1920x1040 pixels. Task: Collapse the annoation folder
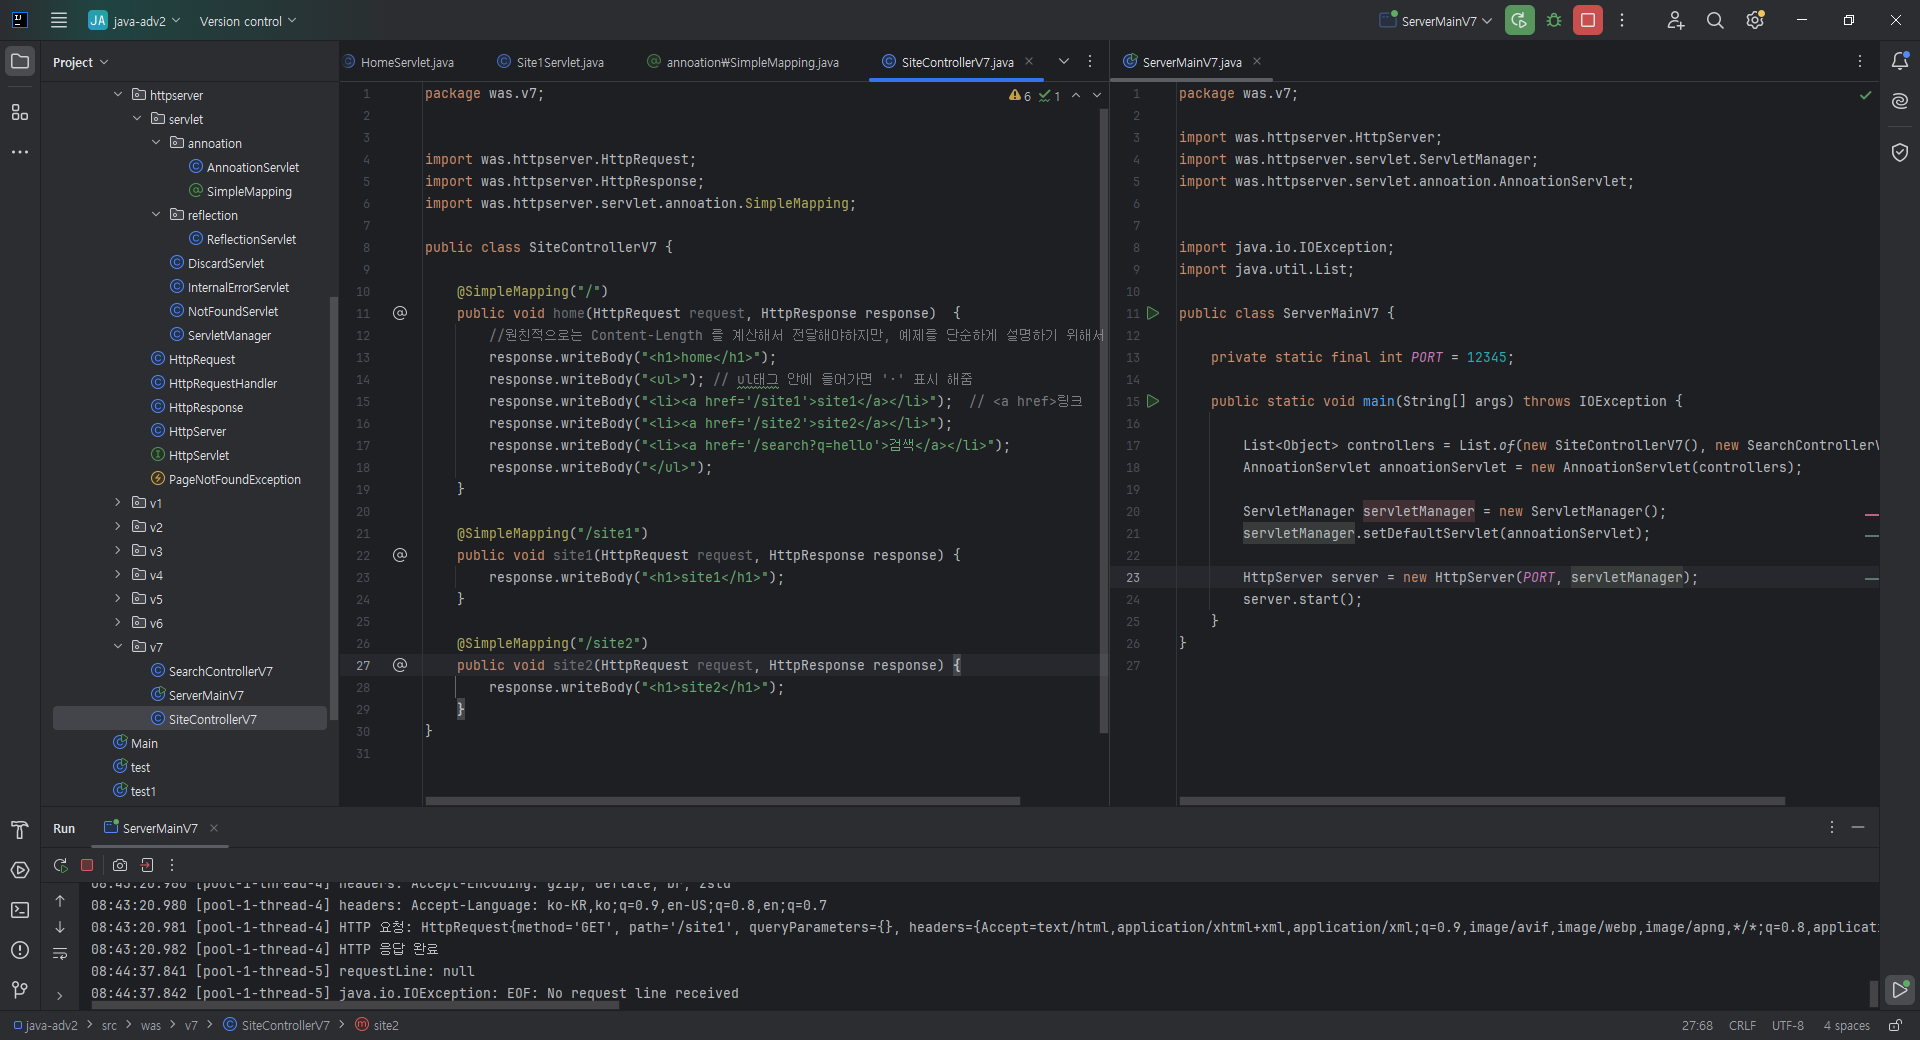(x=156, y=142)
